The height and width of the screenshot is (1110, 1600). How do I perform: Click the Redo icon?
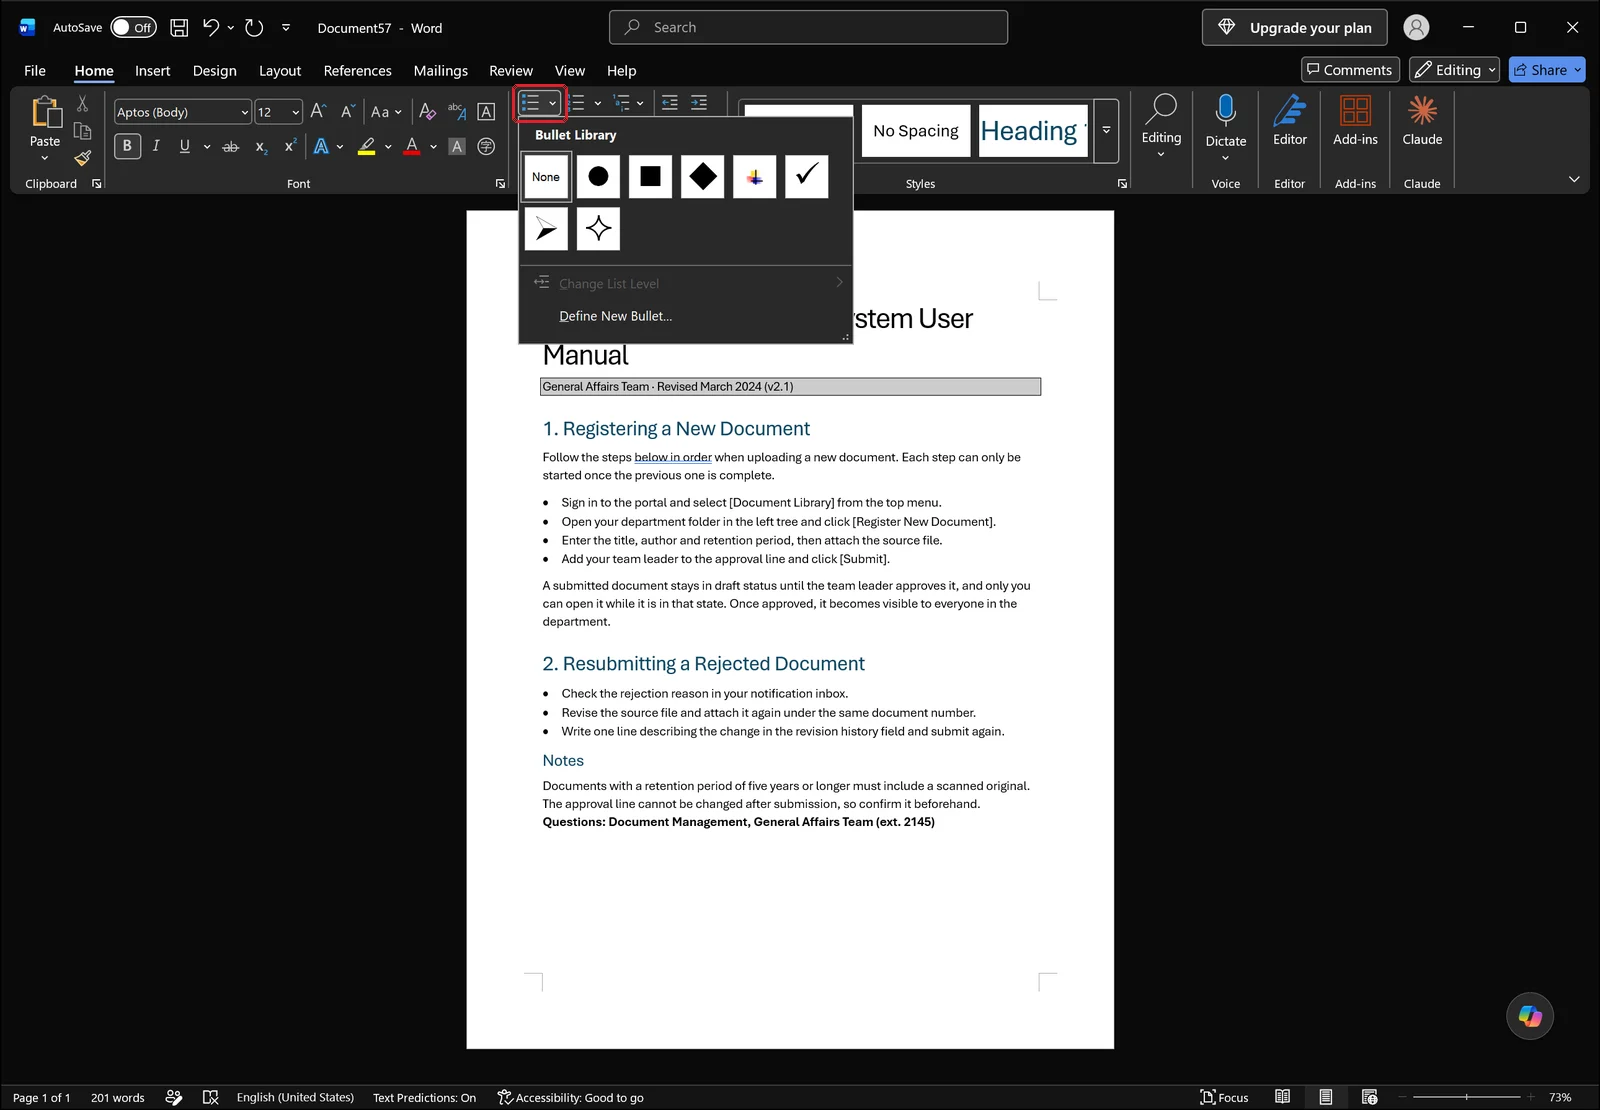point(254,28)
